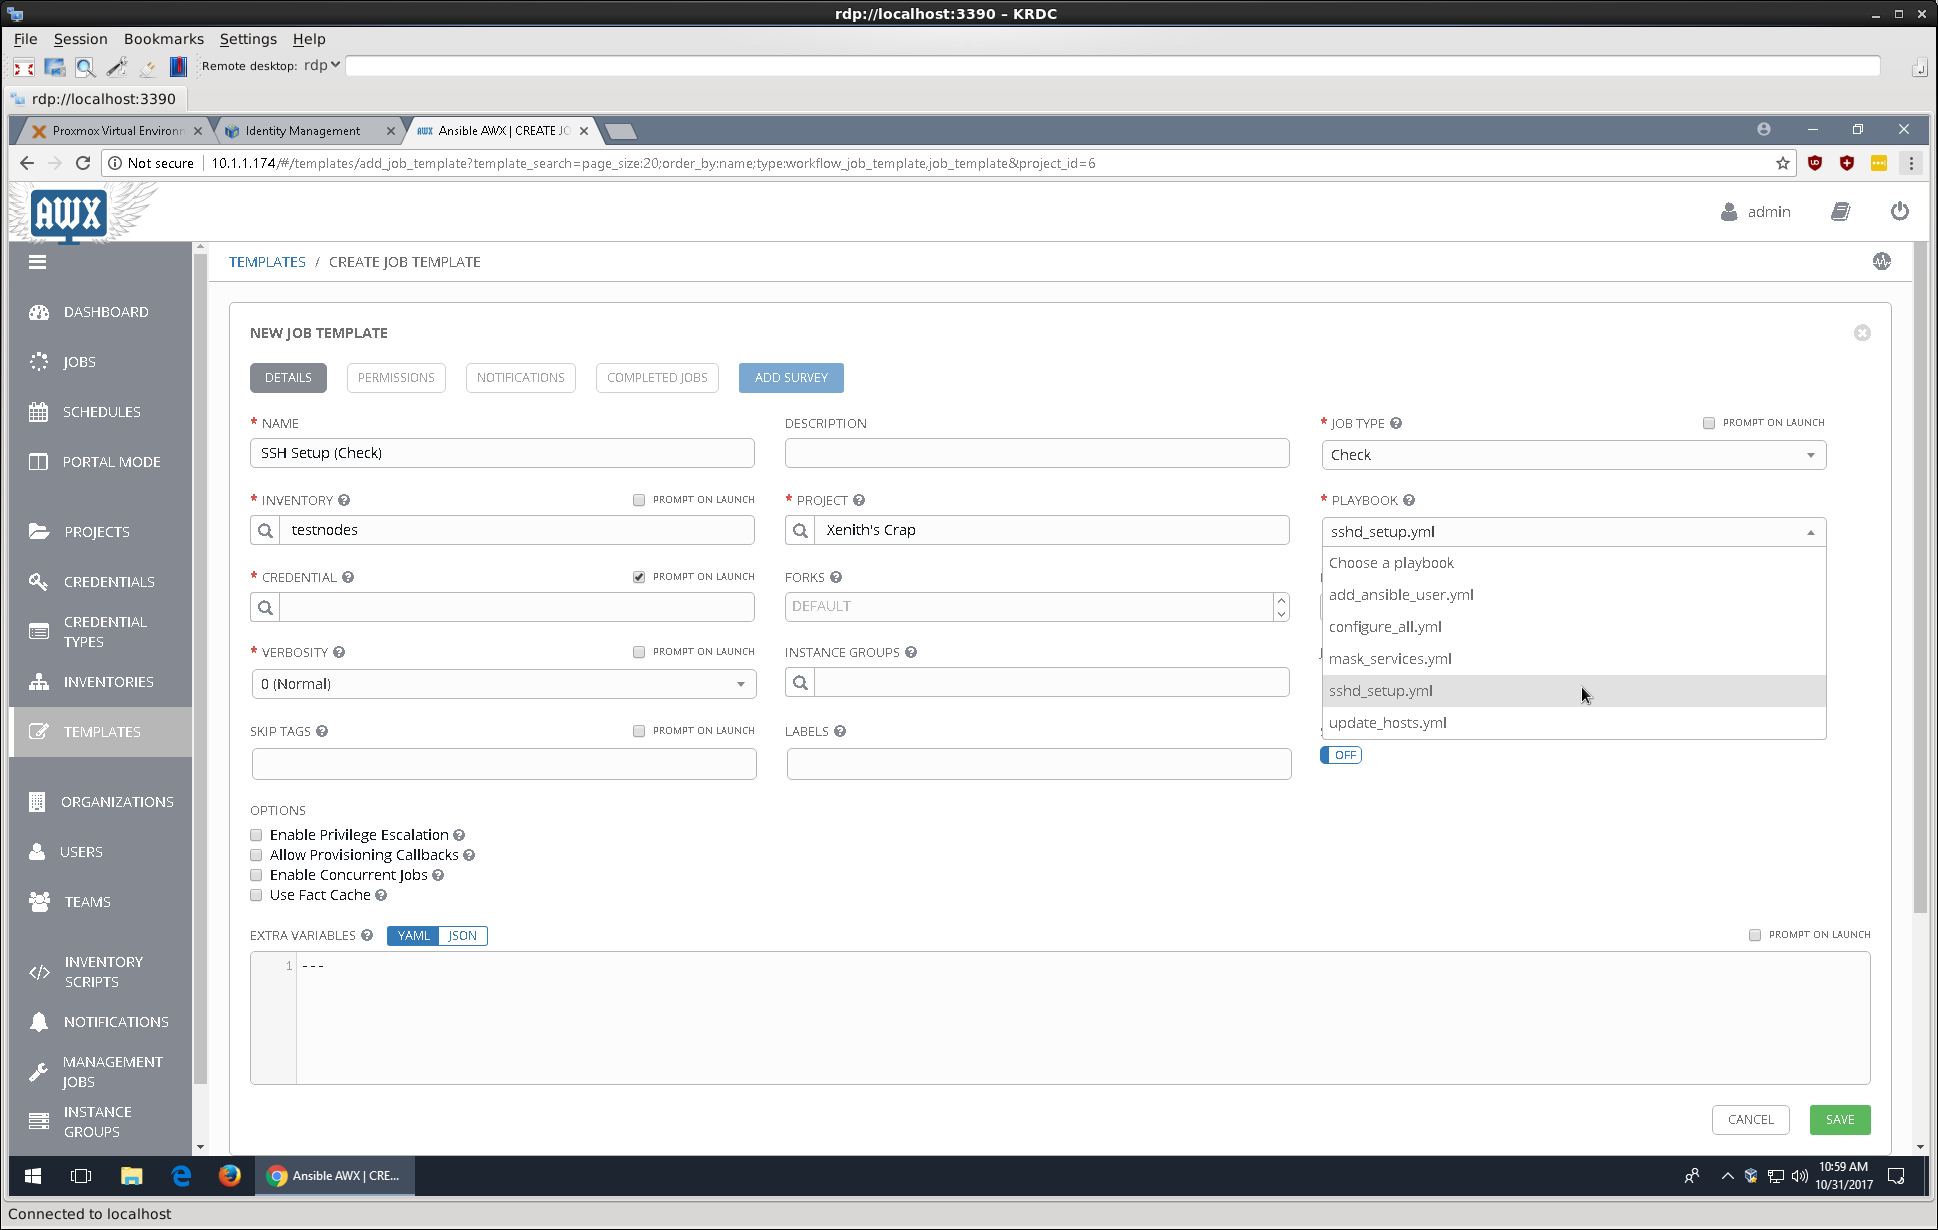Choose update_hosts.yml playbook
Screen dimensions: 1938x1230
point(1574,723)
